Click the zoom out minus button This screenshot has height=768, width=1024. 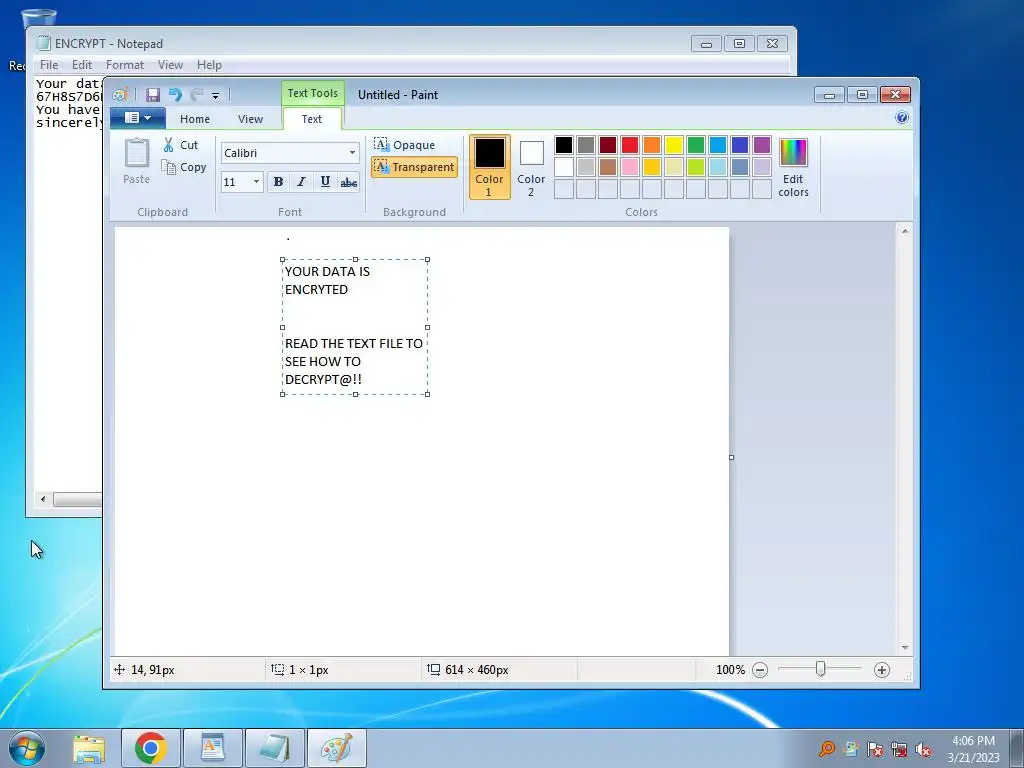click(x=760, y=670)
